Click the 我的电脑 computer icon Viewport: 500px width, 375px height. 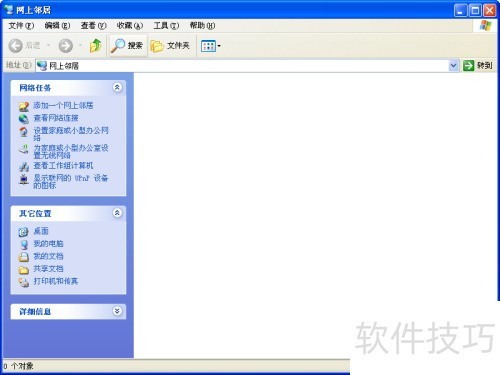click(x=24, y=244)
